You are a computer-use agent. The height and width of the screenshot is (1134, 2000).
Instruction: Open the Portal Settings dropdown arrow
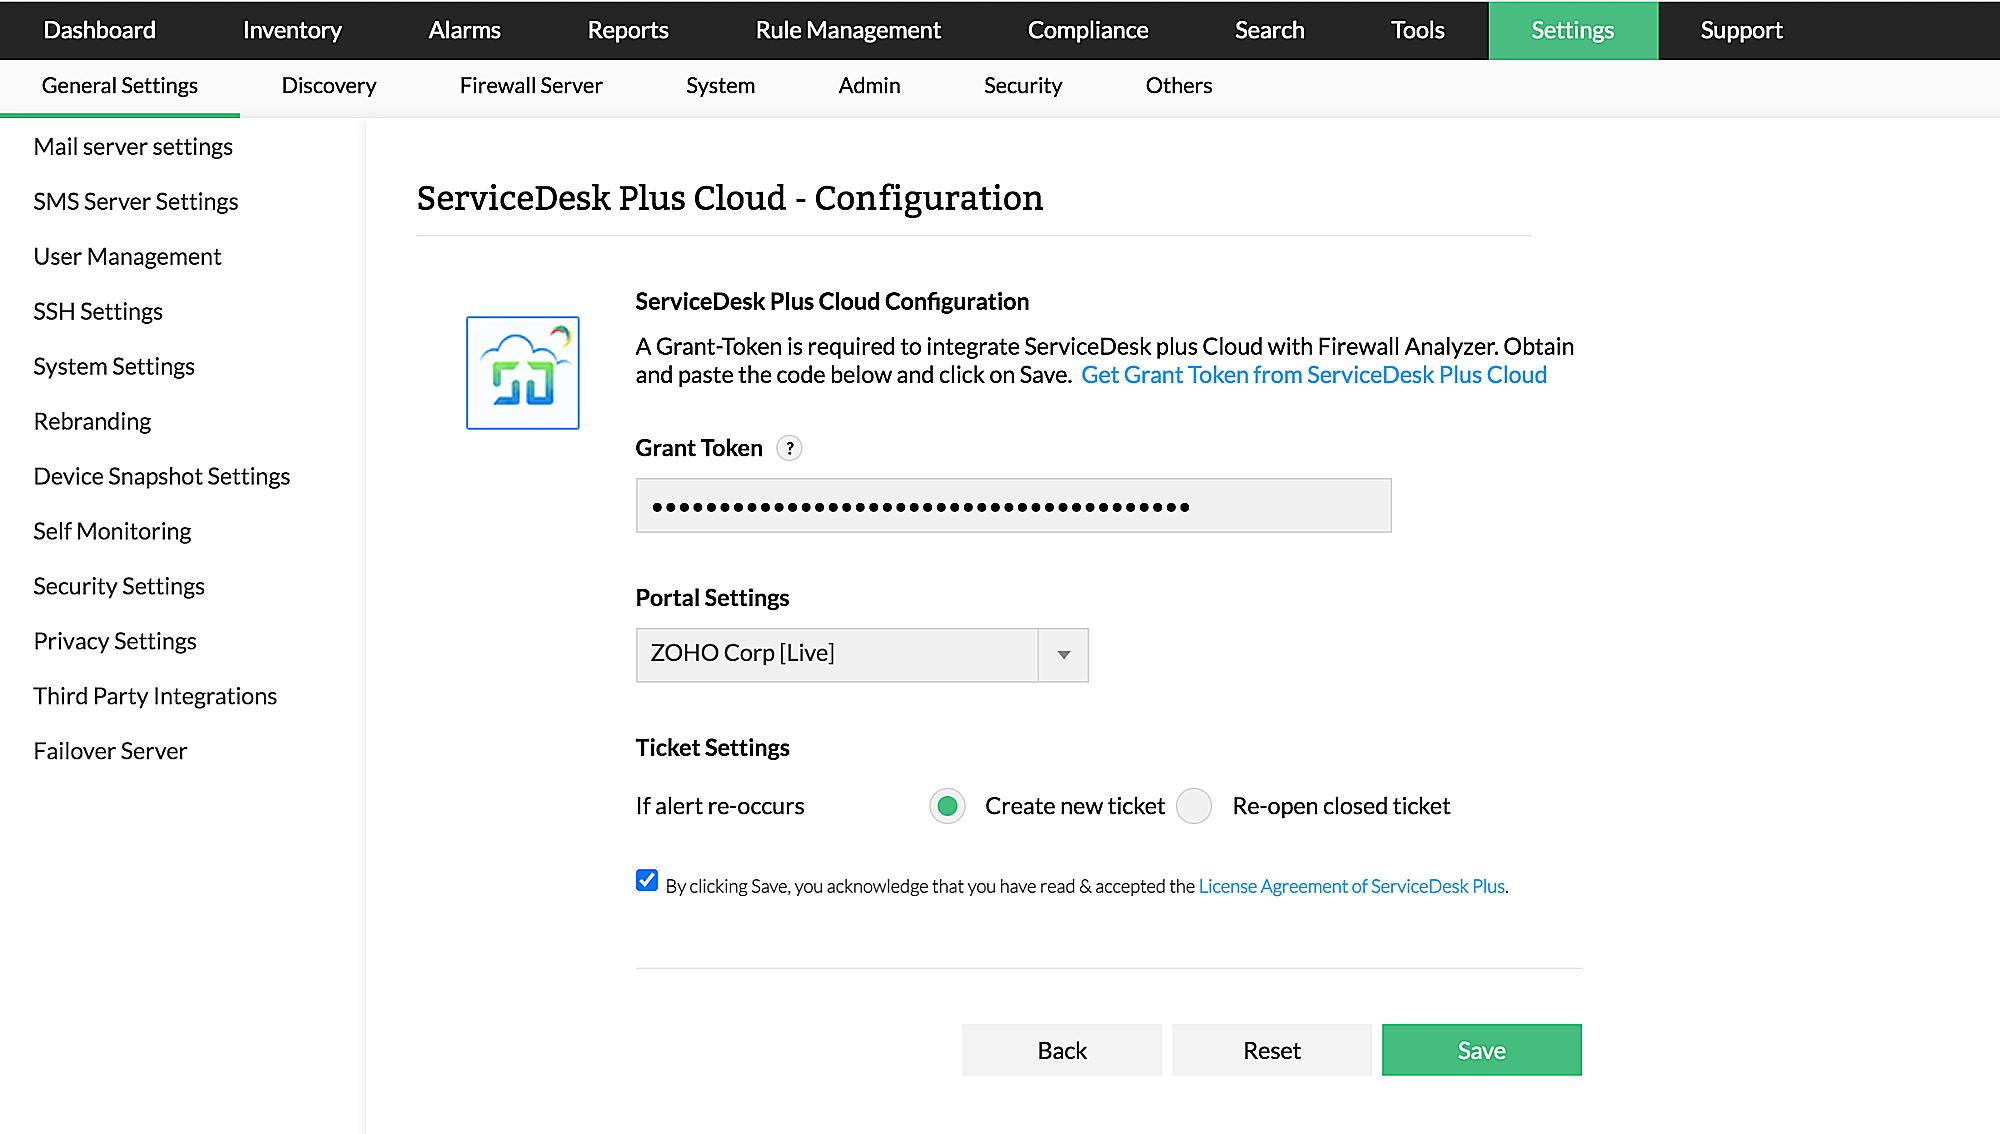coord(1063,655)
